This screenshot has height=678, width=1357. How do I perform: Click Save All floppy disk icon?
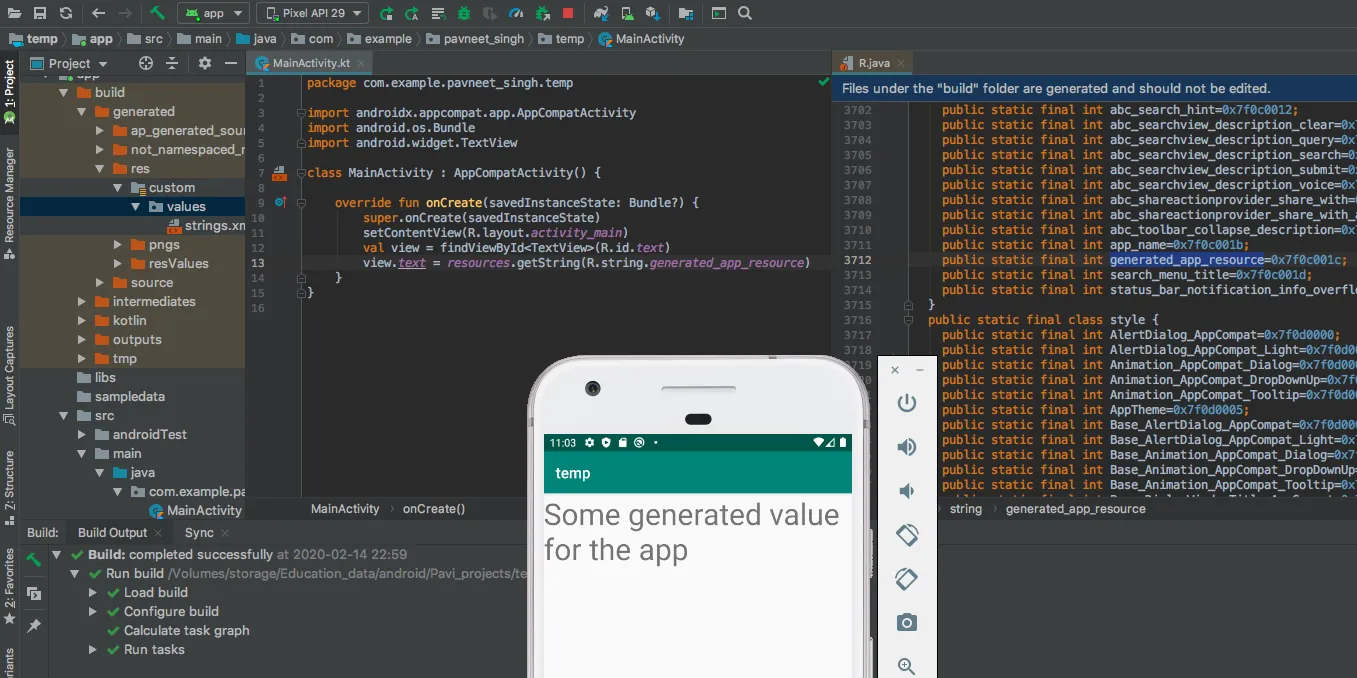tap(39, 13)
